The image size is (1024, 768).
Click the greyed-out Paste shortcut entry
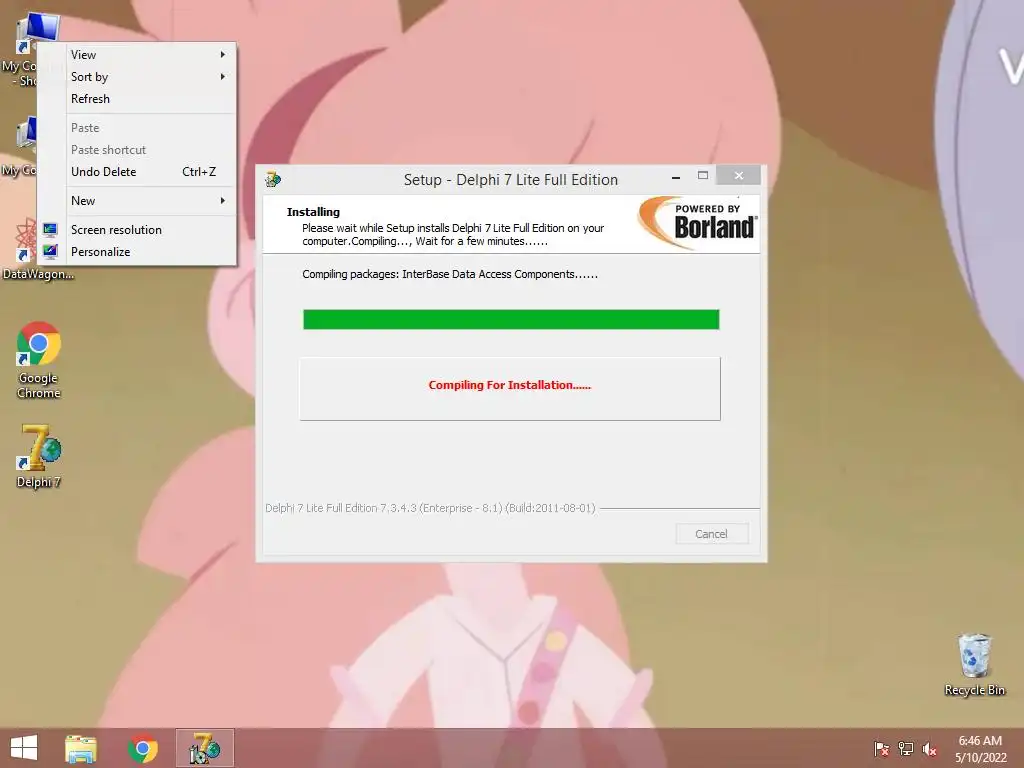click(x=136, y=150)
